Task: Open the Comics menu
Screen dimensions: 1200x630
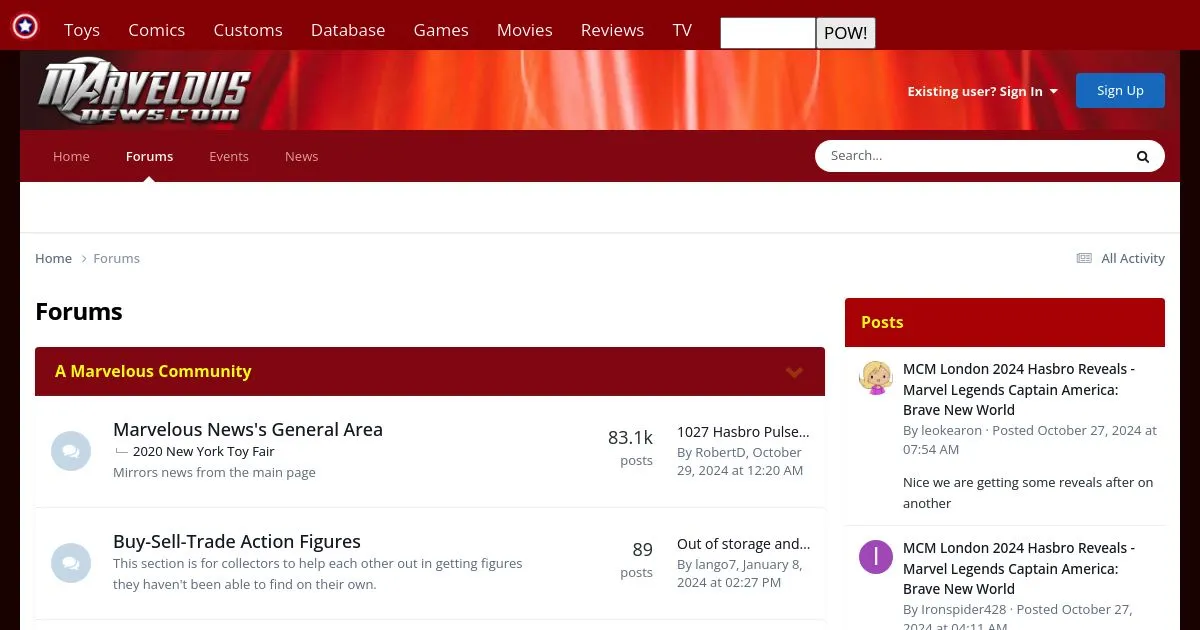Action: tap(156, 30)
